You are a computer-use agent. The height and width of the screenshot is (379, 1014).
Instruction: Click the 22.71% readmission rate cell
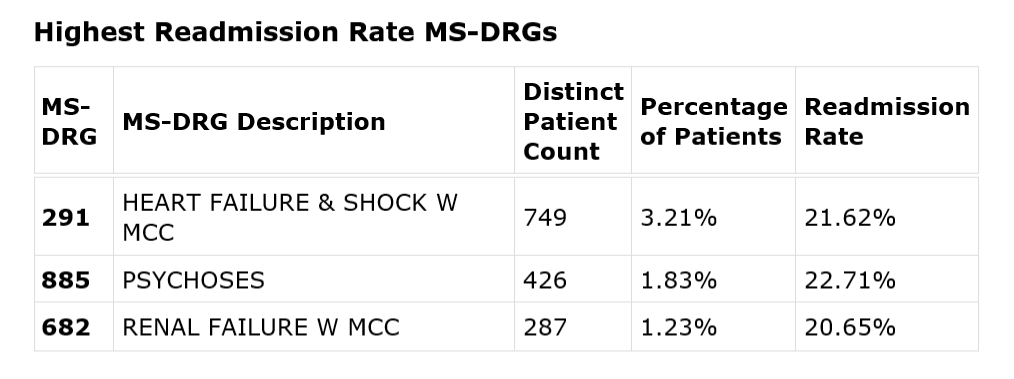887,279
